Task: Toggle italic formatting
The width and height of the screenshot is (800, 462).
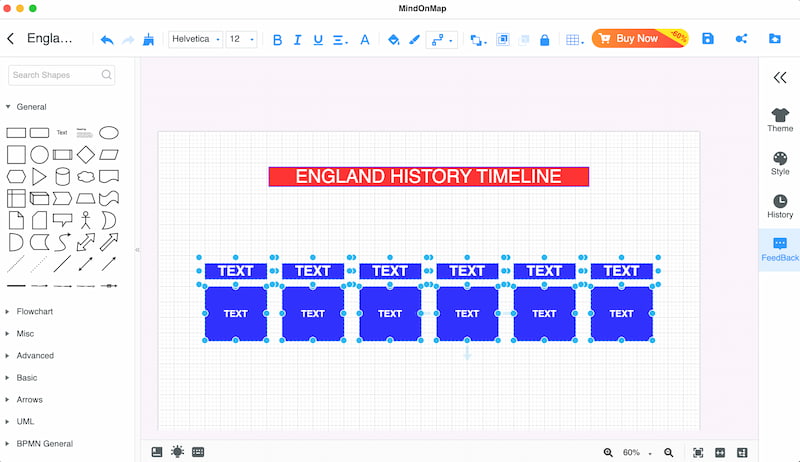Action: (297, 40)
